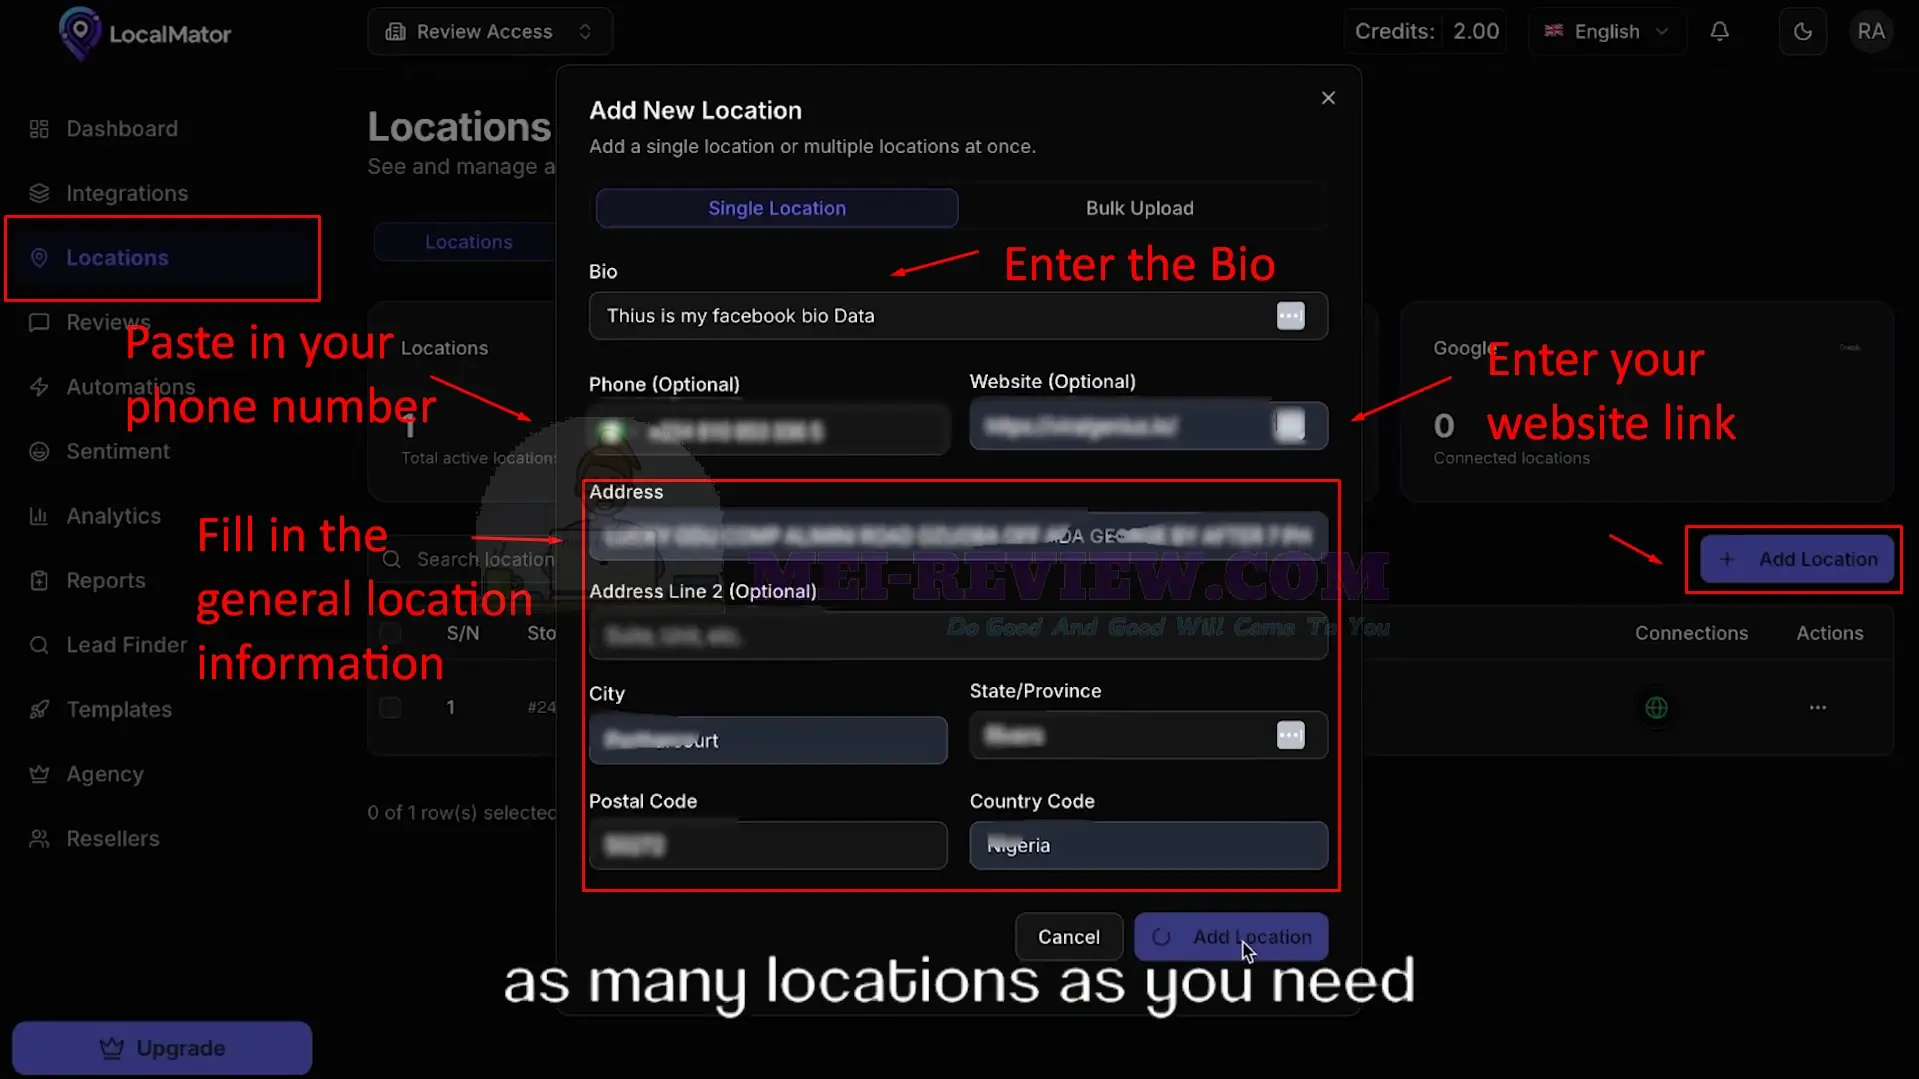Click the Address Line 2 field
Image resolution: width=1919 pixels, height=1079 pixels.
(x=958, y=635)
